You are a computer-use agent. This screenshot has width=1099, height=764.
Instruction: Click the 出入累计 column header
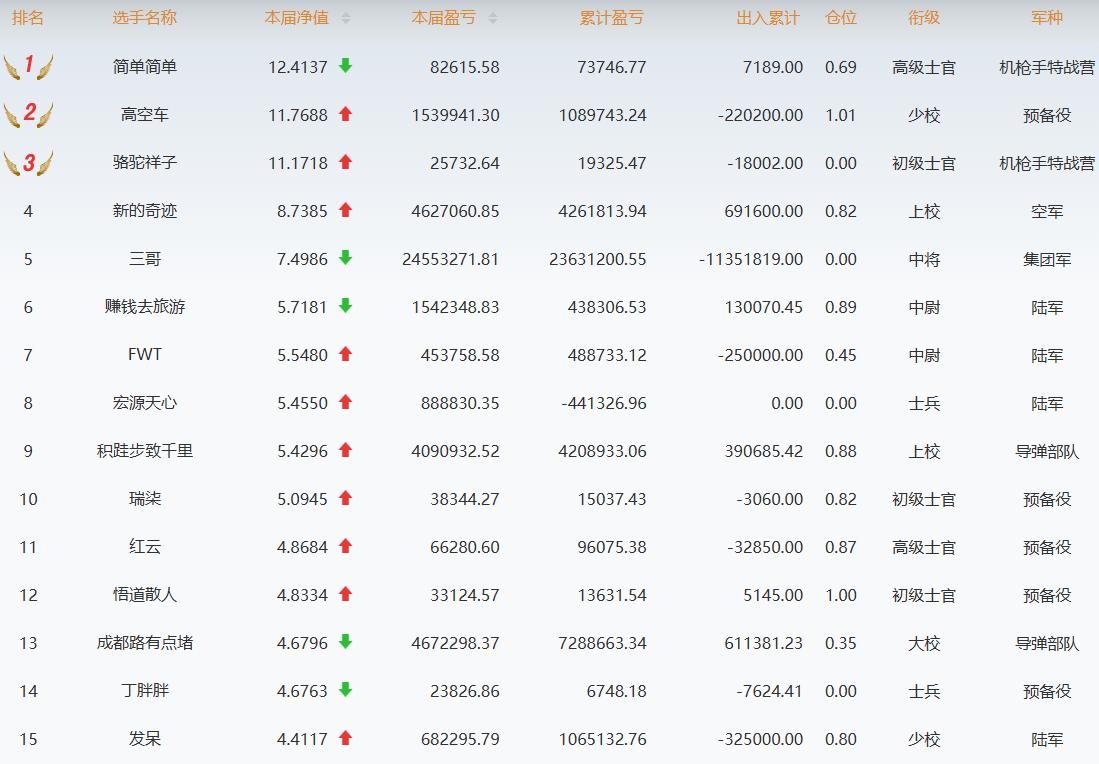pyautogui.click(x=767, y=18)
